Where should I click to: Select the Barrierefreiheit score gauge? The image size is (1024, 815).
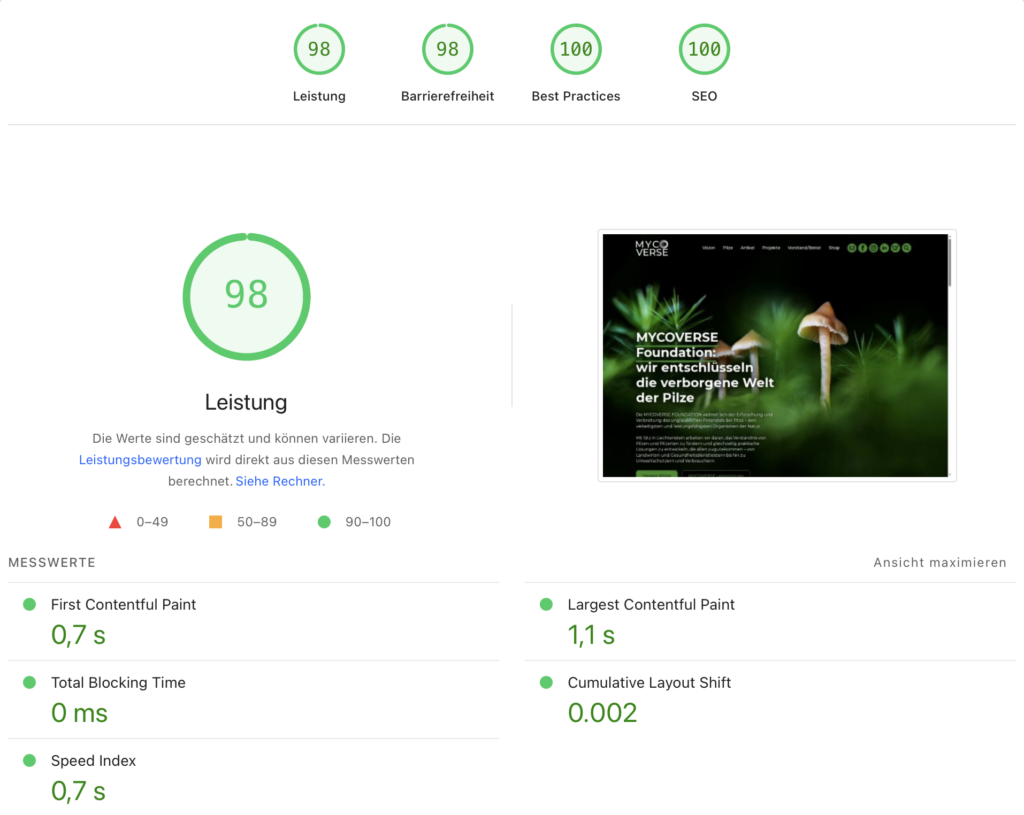click(447, 50)
